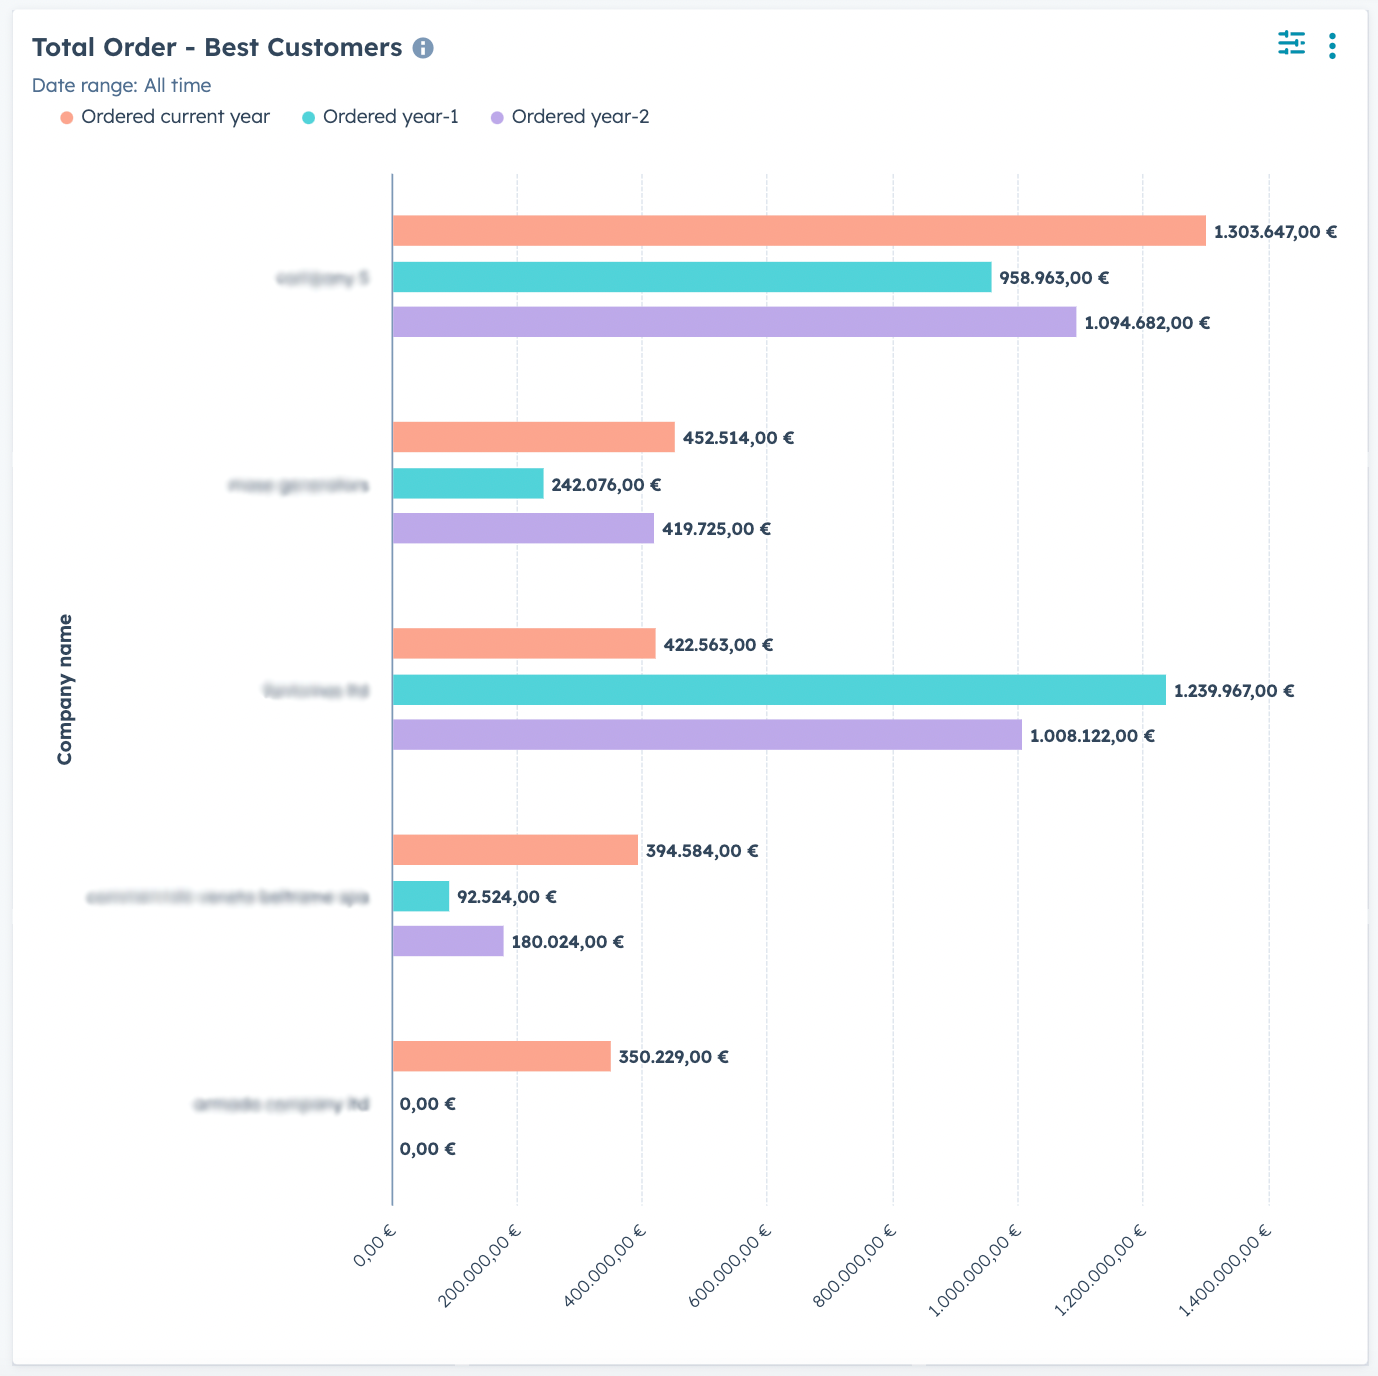Image resolution: width=1378 pixels, height=1376 pixels.
Task: Click the 452.514,00 € orange bar
Action: (x=533, y=437)
